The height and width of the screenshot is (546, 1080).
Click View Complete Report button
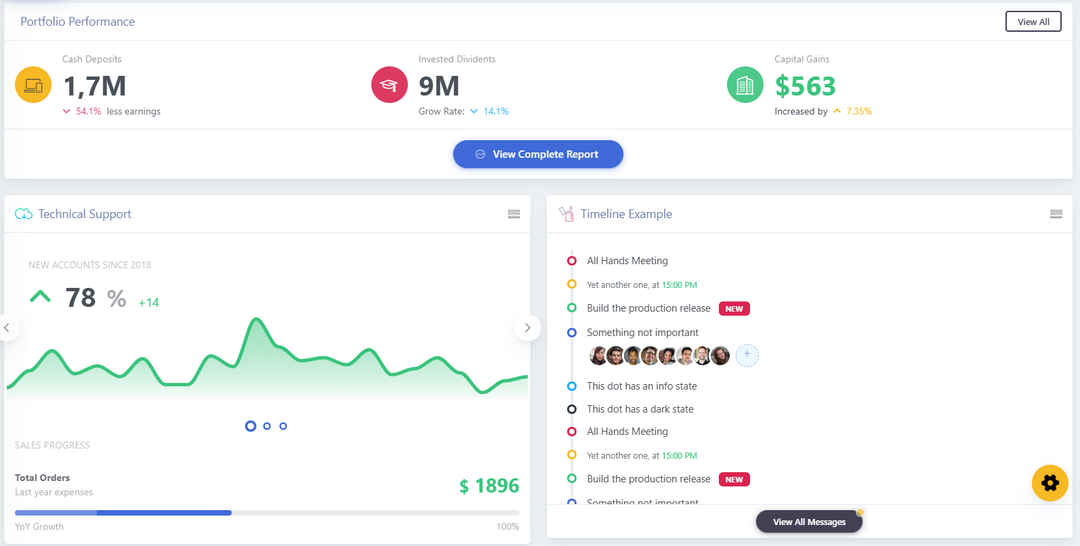coord(538,154)
